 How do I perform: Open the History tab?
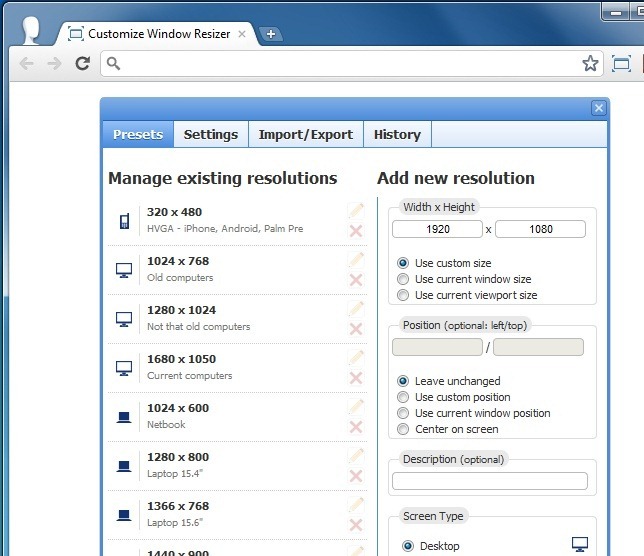(397, 134)
